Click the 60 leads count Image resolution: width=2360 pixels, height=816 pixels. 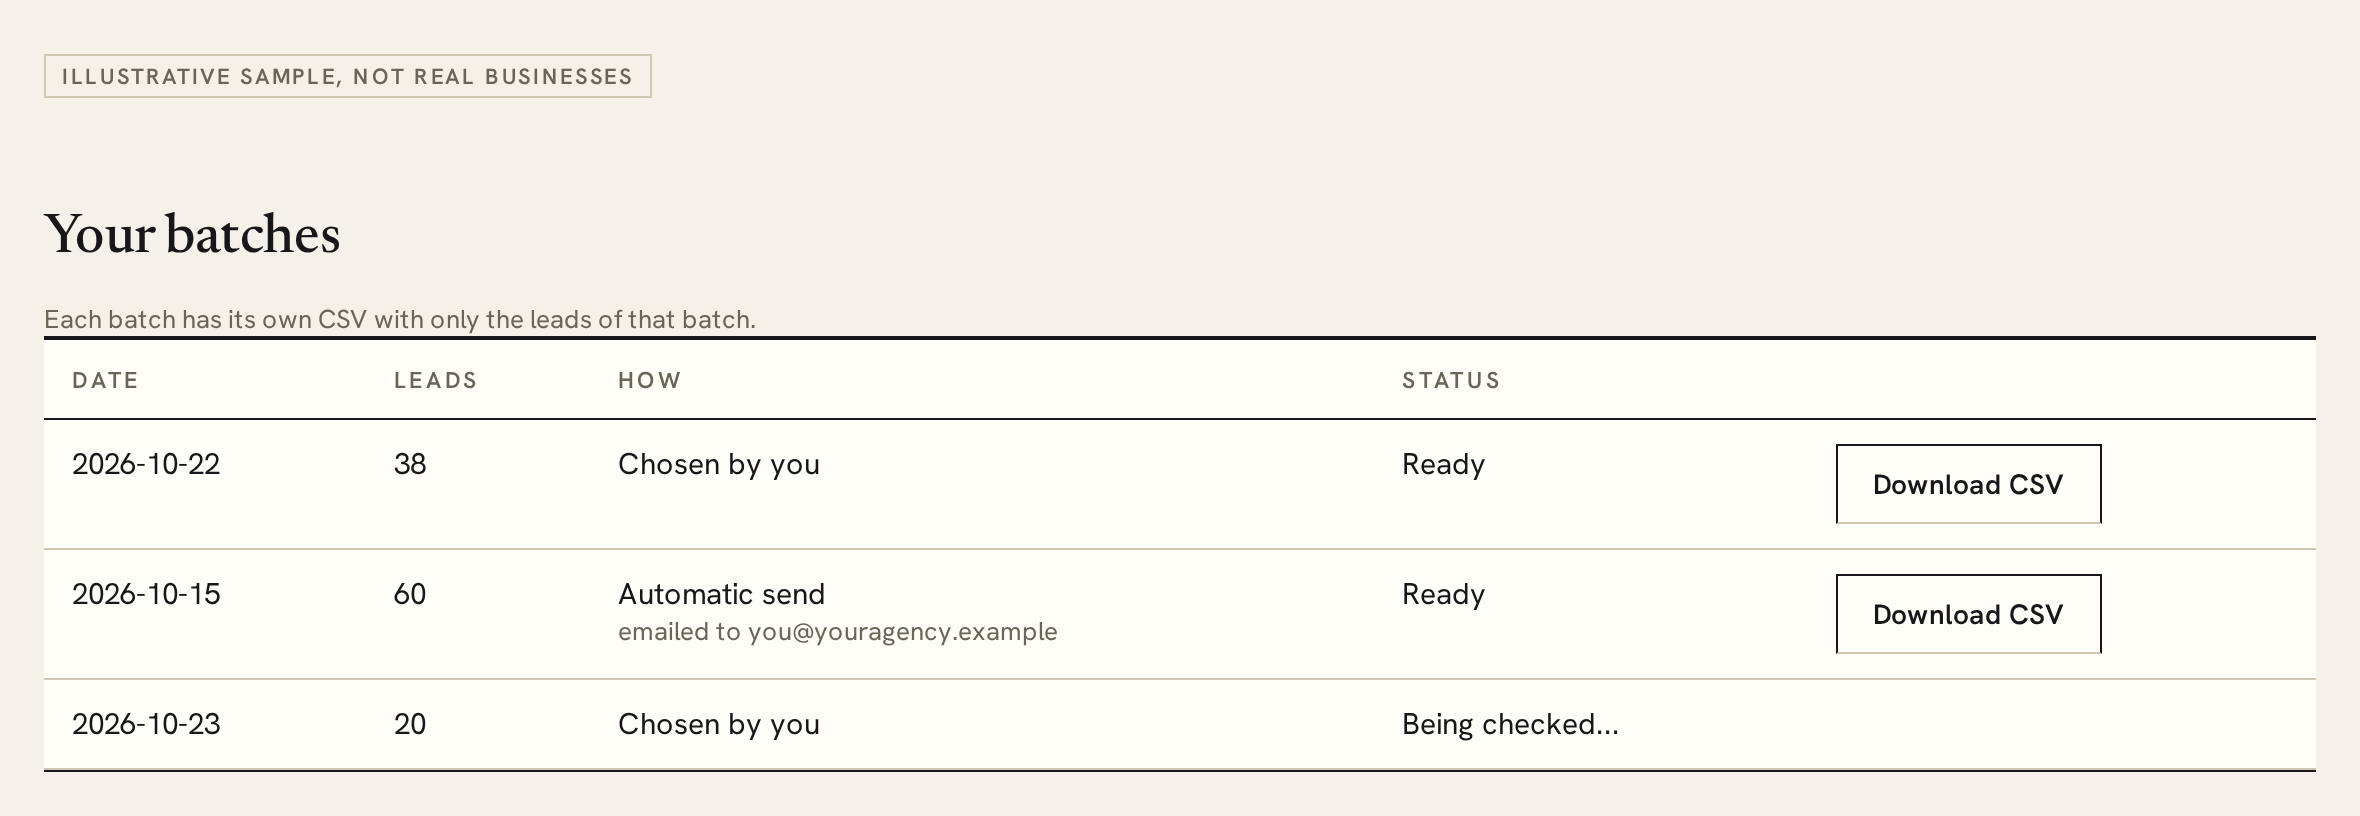tap(410, 594)
